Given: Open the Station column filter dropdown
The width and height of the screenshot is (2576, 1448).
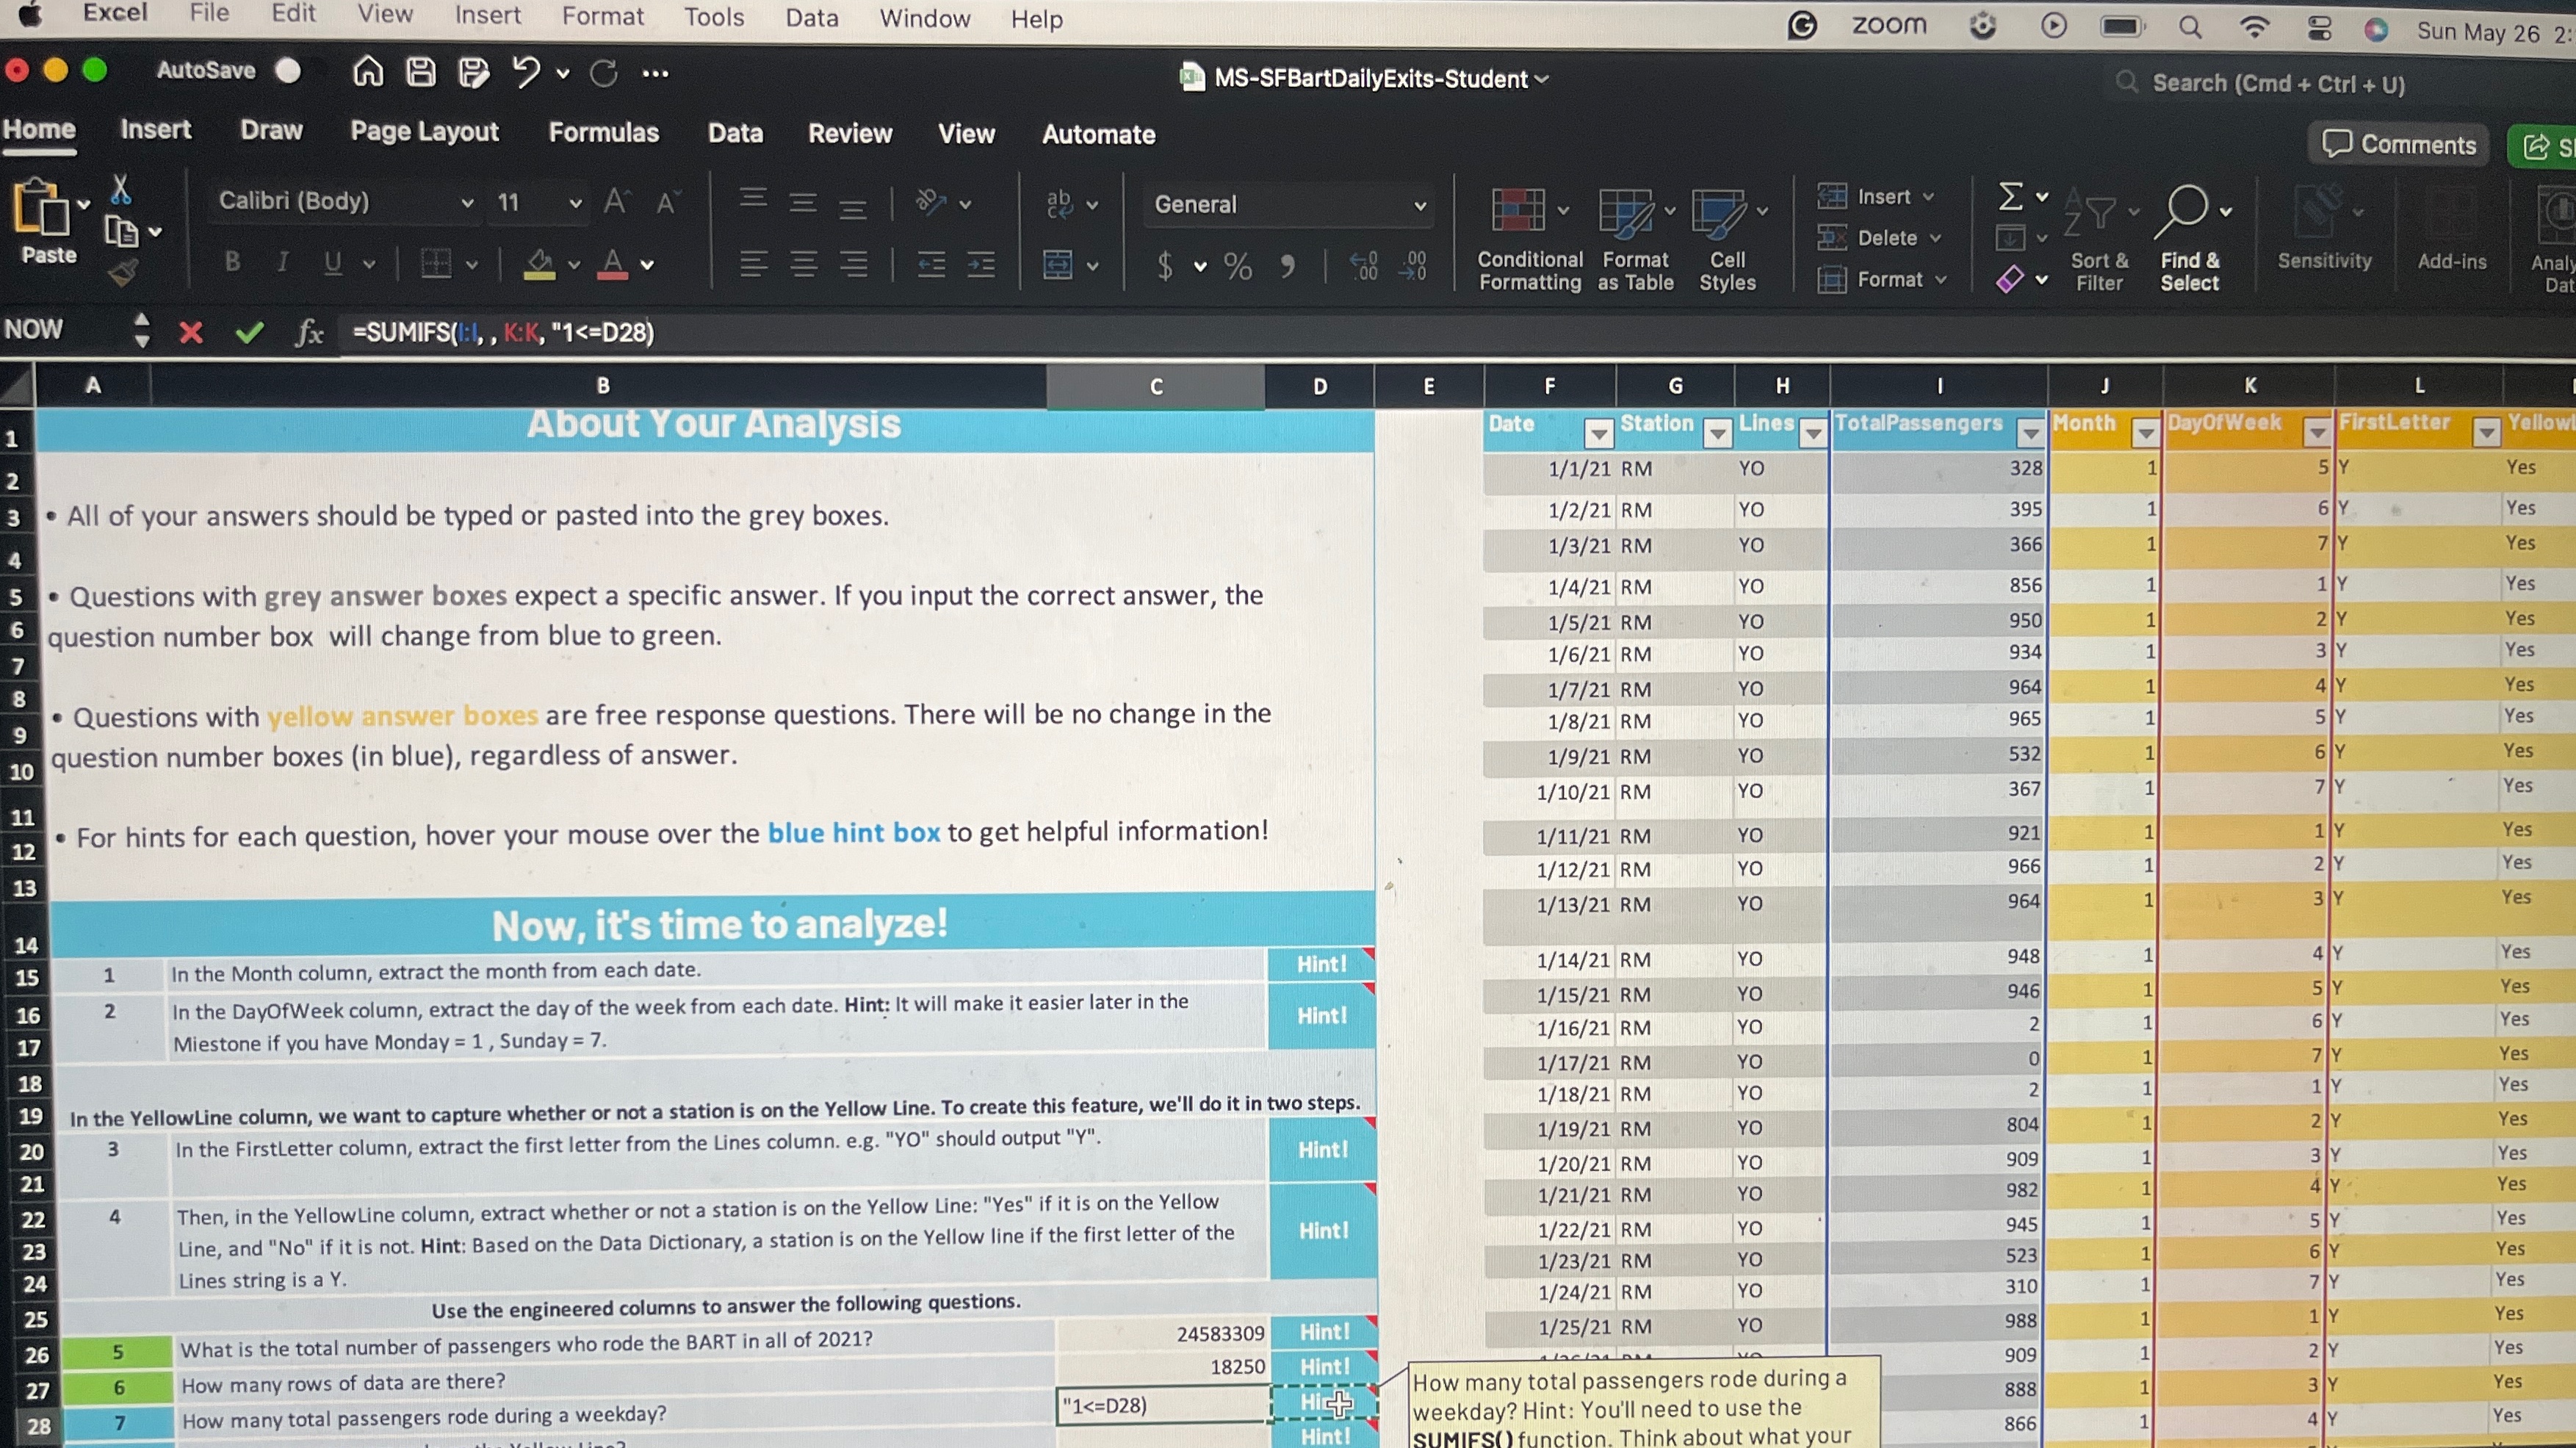Looking at the screenshot, I should (x=1717, y=432).
